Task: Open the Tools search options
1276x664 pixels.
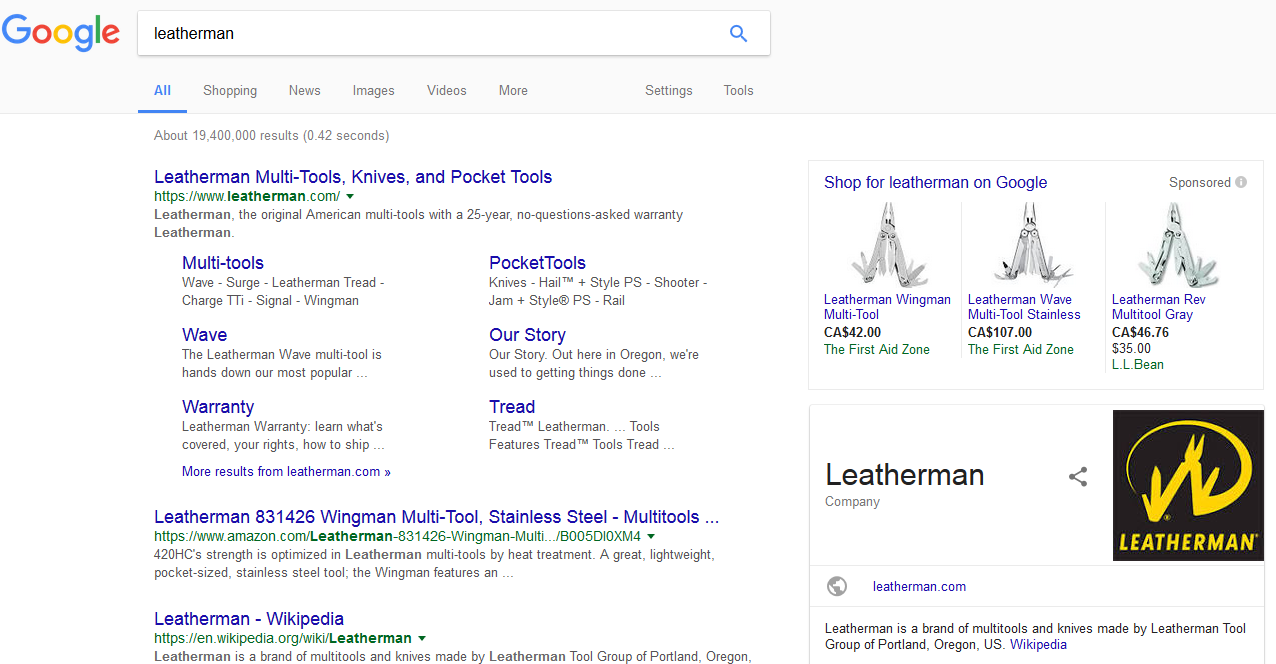Action: (x=738, y=90)
